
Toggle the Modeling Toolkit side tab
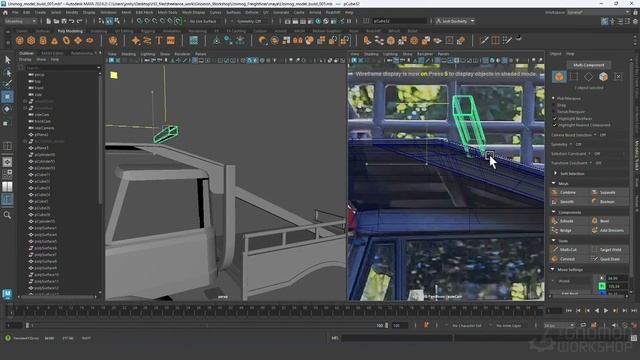point(636,155)
